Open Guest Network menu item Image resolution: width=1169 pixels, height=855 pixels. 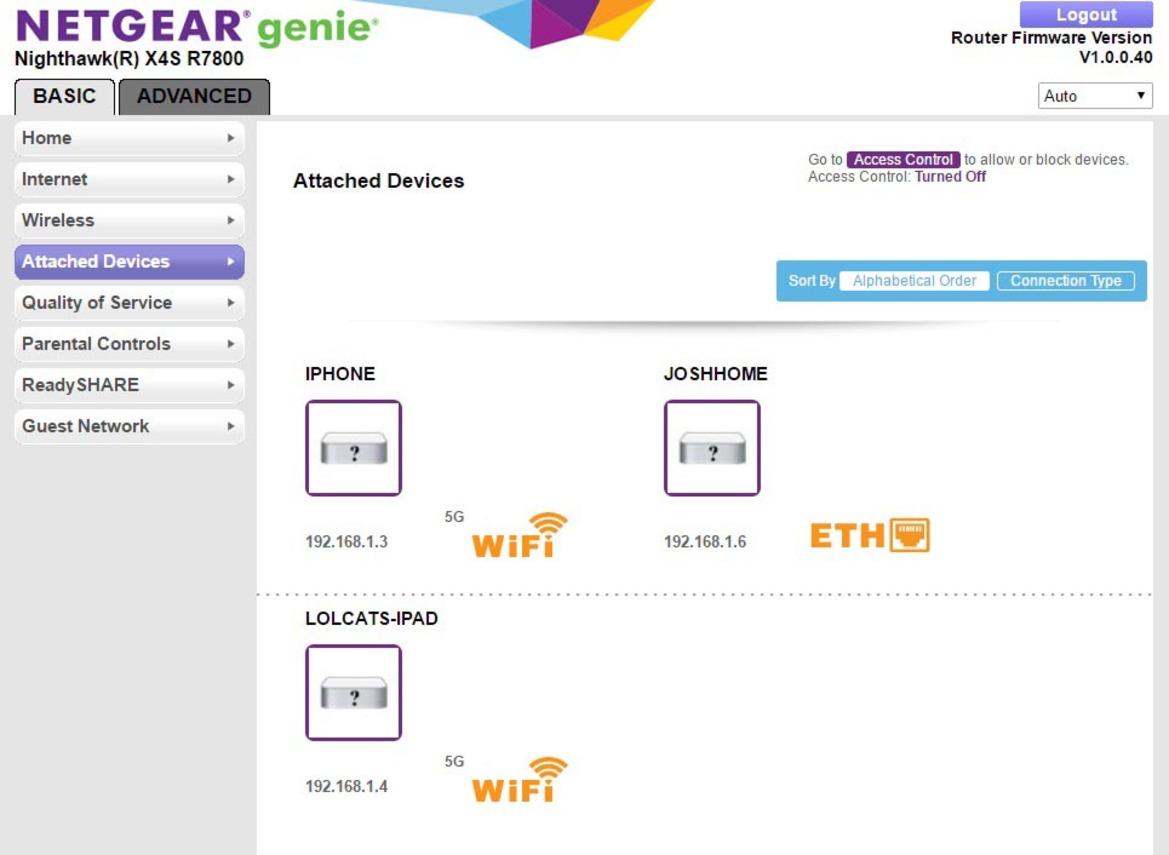pyautogui.click(x=130, y=426)
